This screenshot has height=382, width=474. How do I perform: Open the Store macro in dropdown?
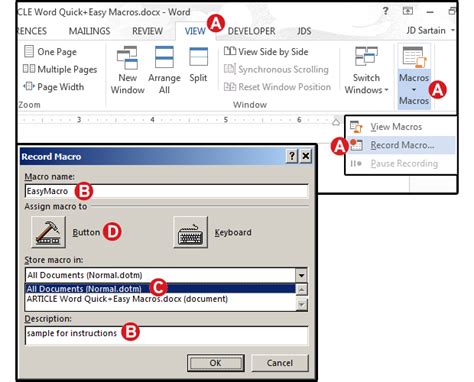click(301, 275)
